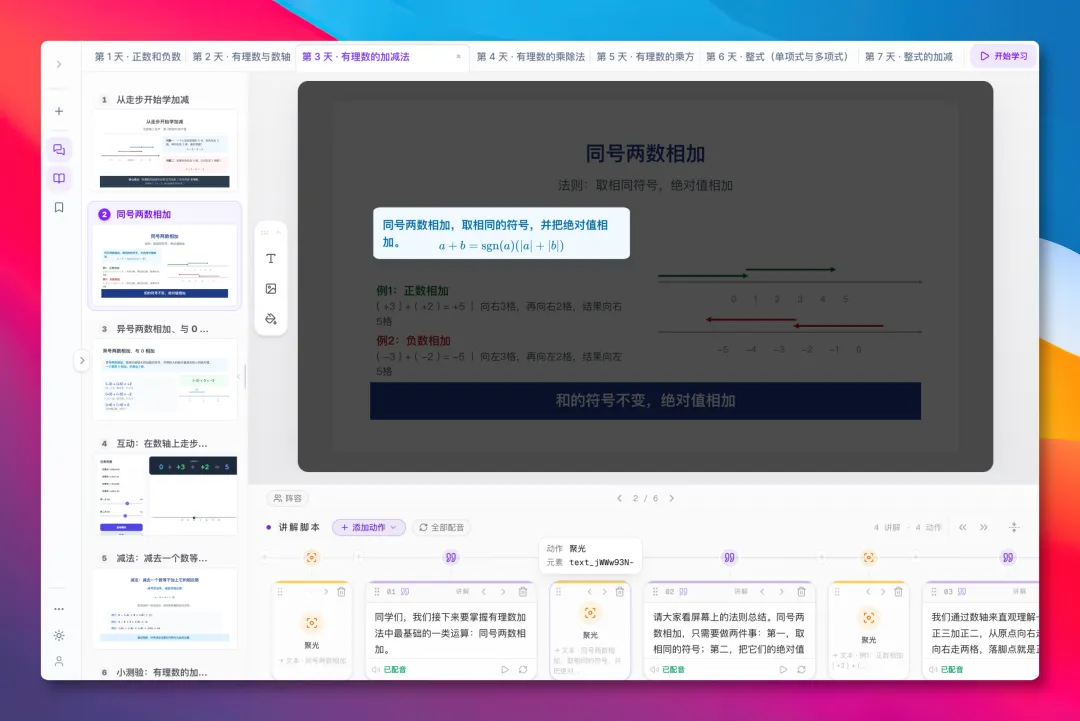Switch to tab 第 1 天 · 正数和负数
The width and height of the screenshot is (1080, 721).
click(x=138, y=56)
